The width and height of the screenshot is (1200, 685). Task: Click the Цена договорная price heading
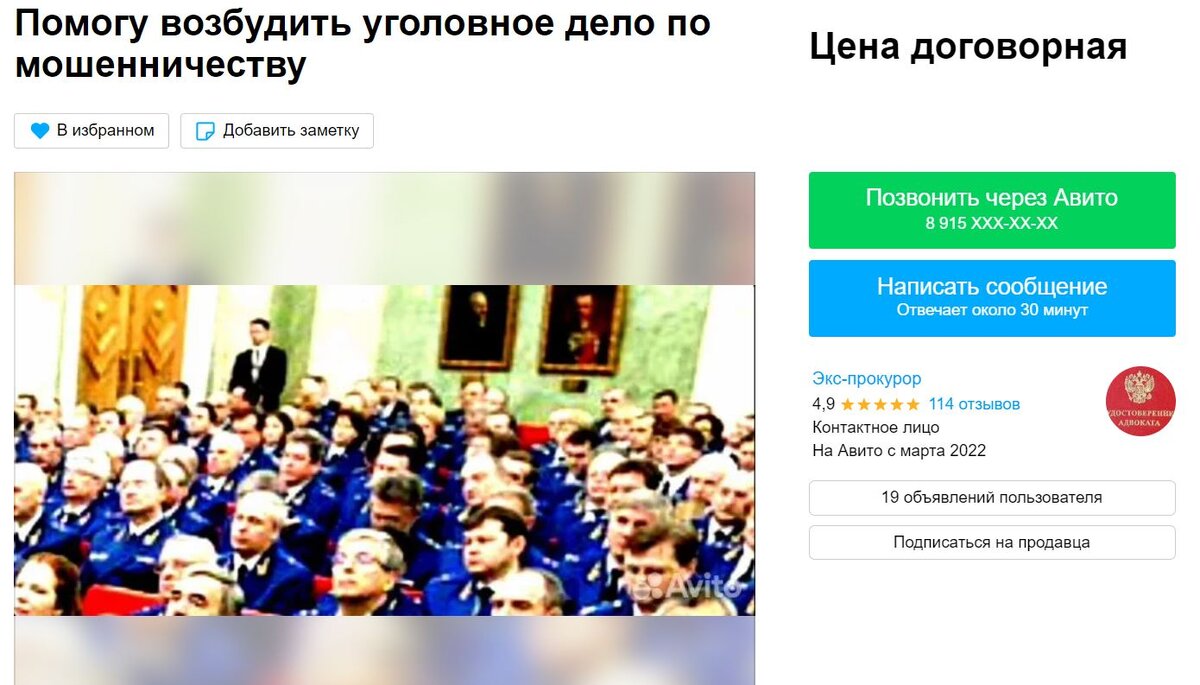tap(968, 46)
